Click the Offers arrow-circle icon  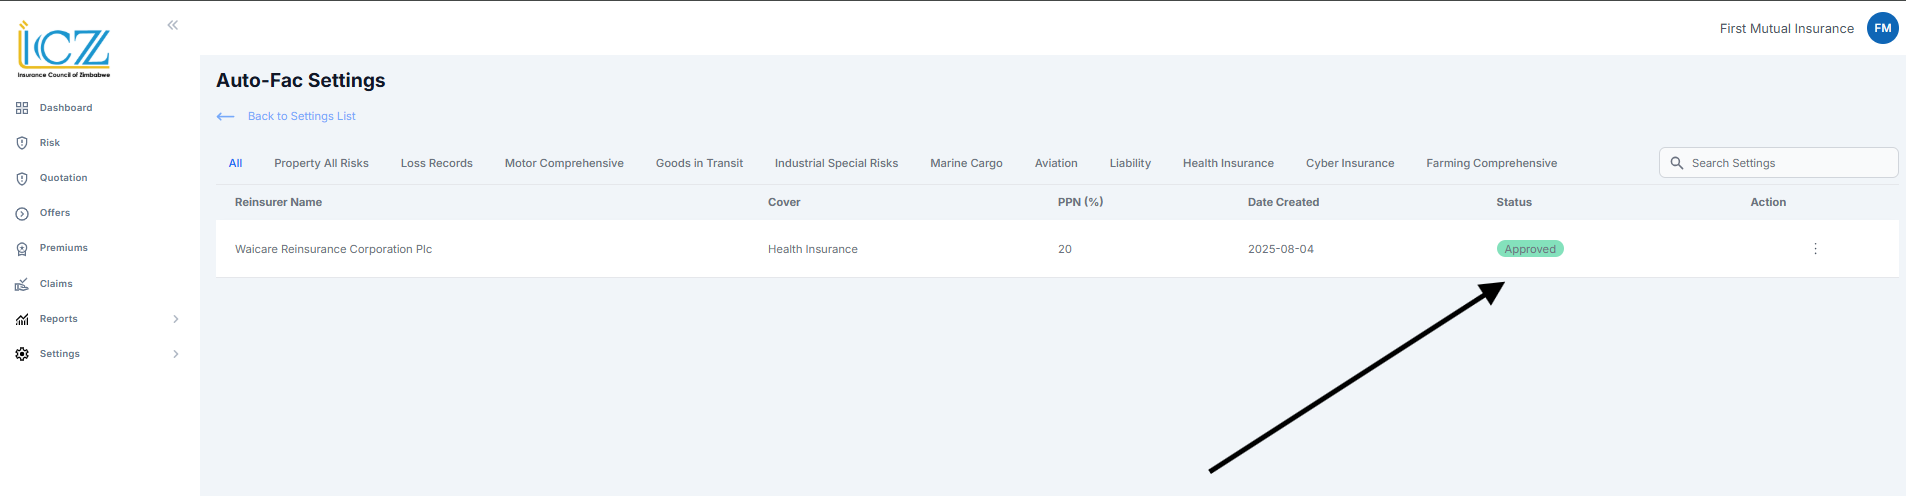point(22,214)
